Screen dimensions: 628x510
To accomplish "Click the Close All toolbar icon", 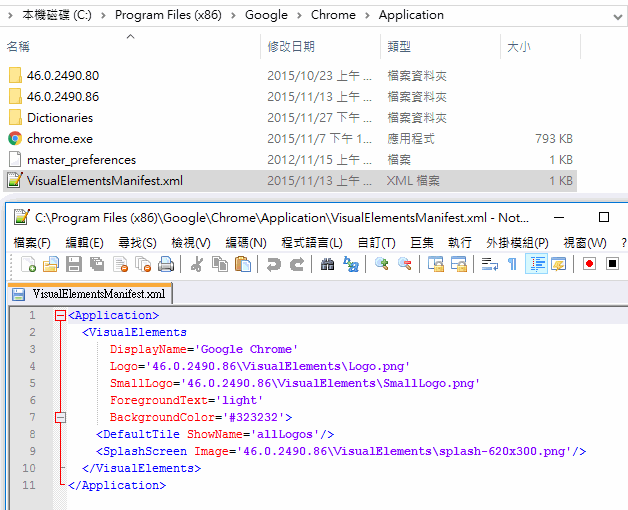I will [x=143, y=264].
